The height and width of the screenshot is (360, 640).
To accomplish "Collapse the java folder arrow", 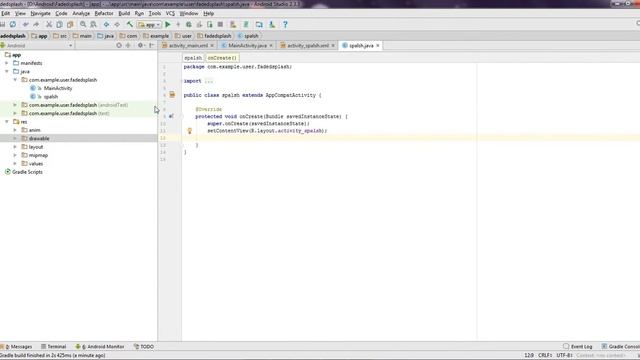I will (x=7, y=71).
